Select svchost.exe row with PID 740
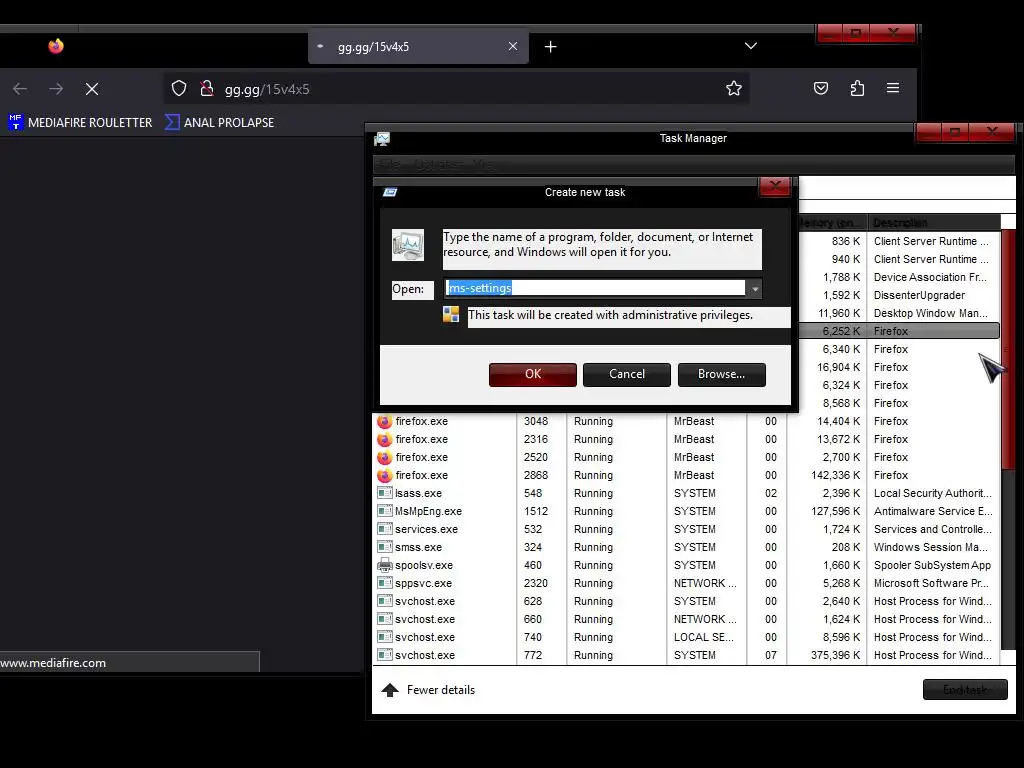 [686, 637]
